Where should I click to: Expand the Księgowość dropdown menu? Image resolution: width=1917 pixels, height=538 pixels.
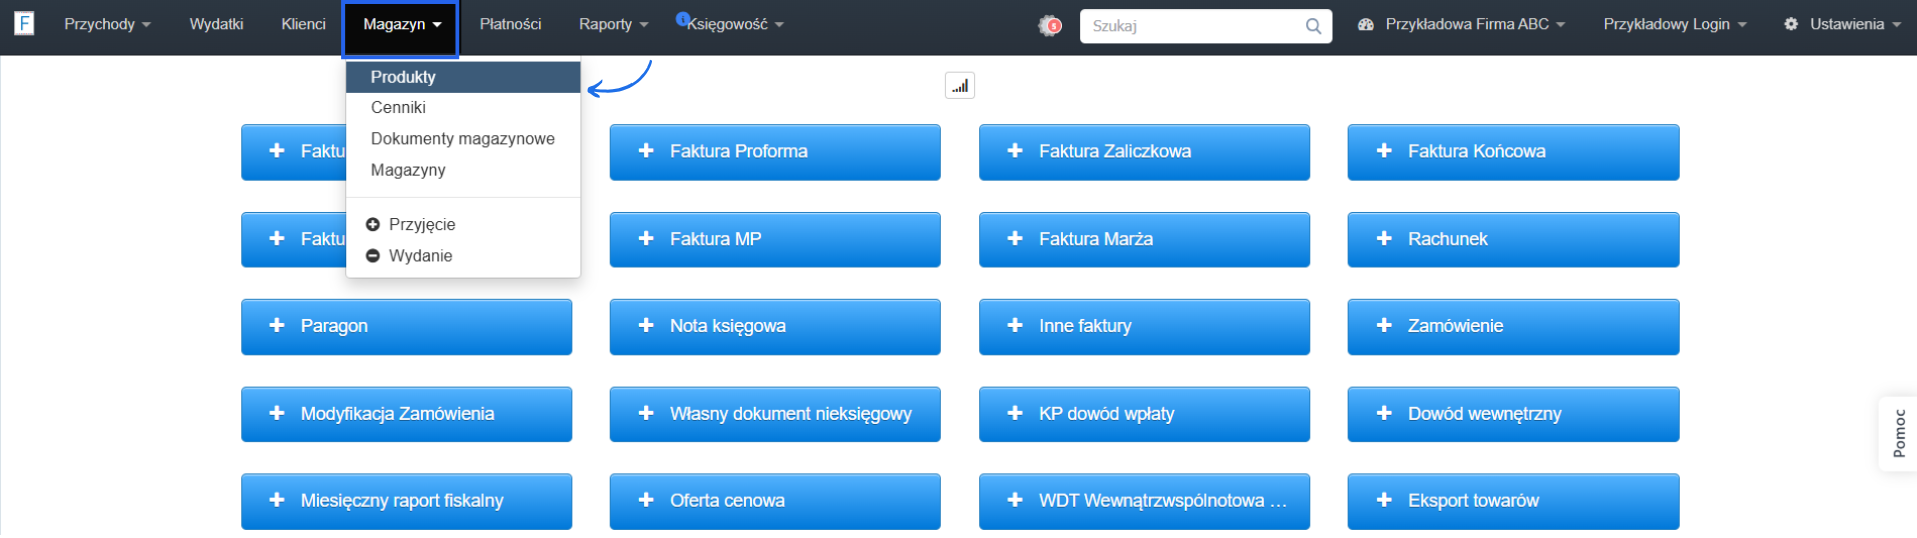coord(735,24)
